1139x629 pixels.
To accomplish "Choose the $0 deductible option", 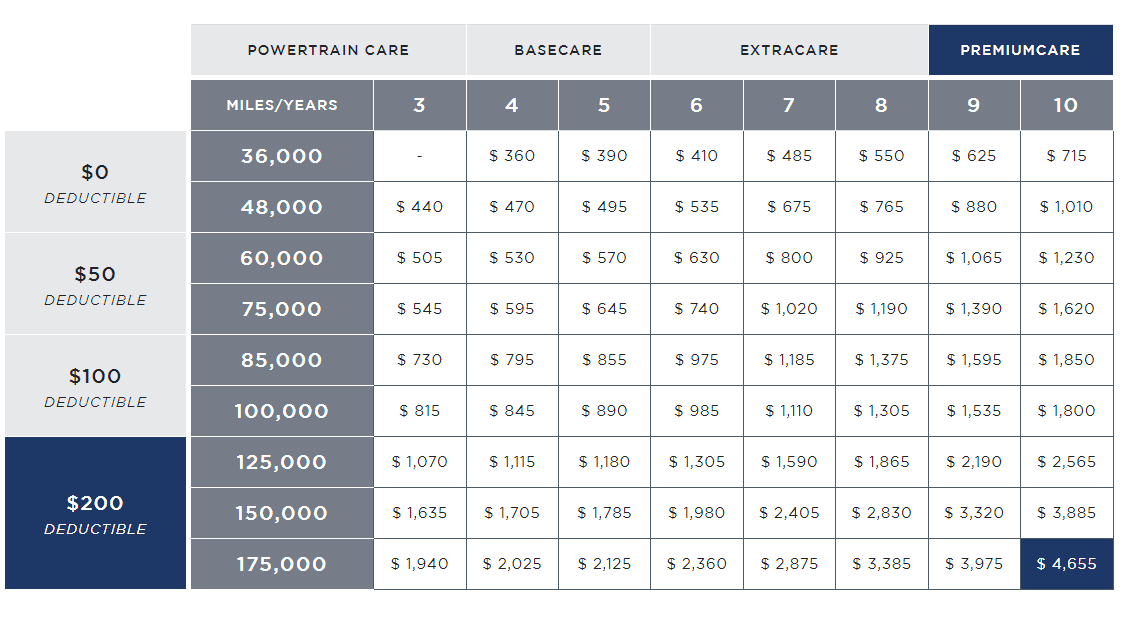I will click(95, 182).
